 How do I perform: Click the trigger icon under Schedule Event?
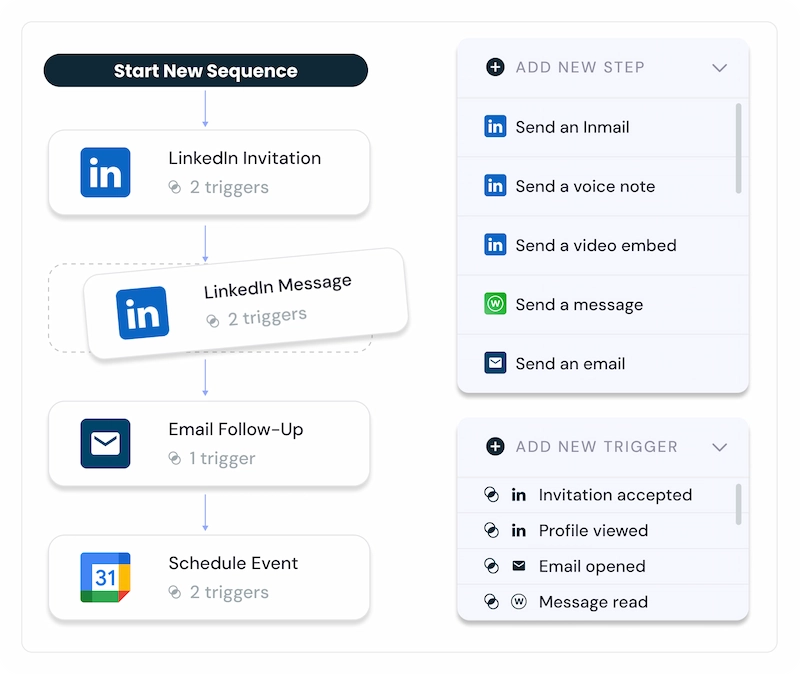[174, 592]
